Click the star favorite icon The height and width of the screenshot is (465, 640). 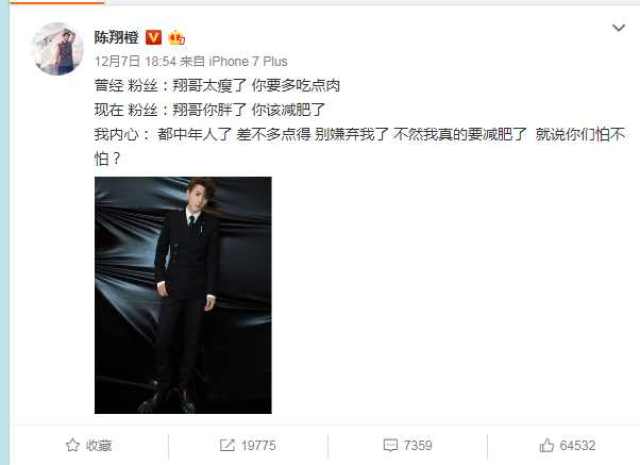[73, 445]
